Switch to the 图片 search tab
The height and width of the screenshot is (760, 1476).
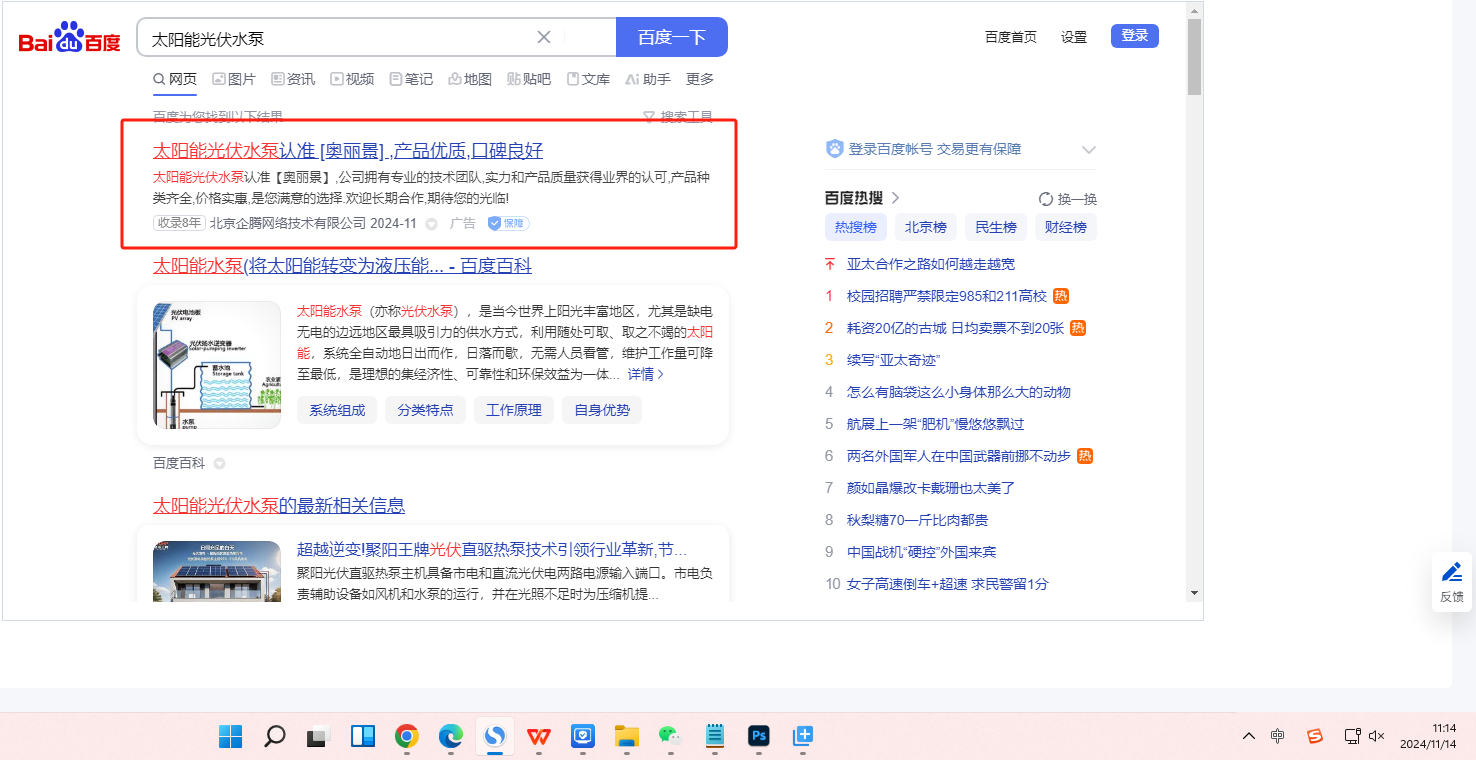click(x=234, y=79)
